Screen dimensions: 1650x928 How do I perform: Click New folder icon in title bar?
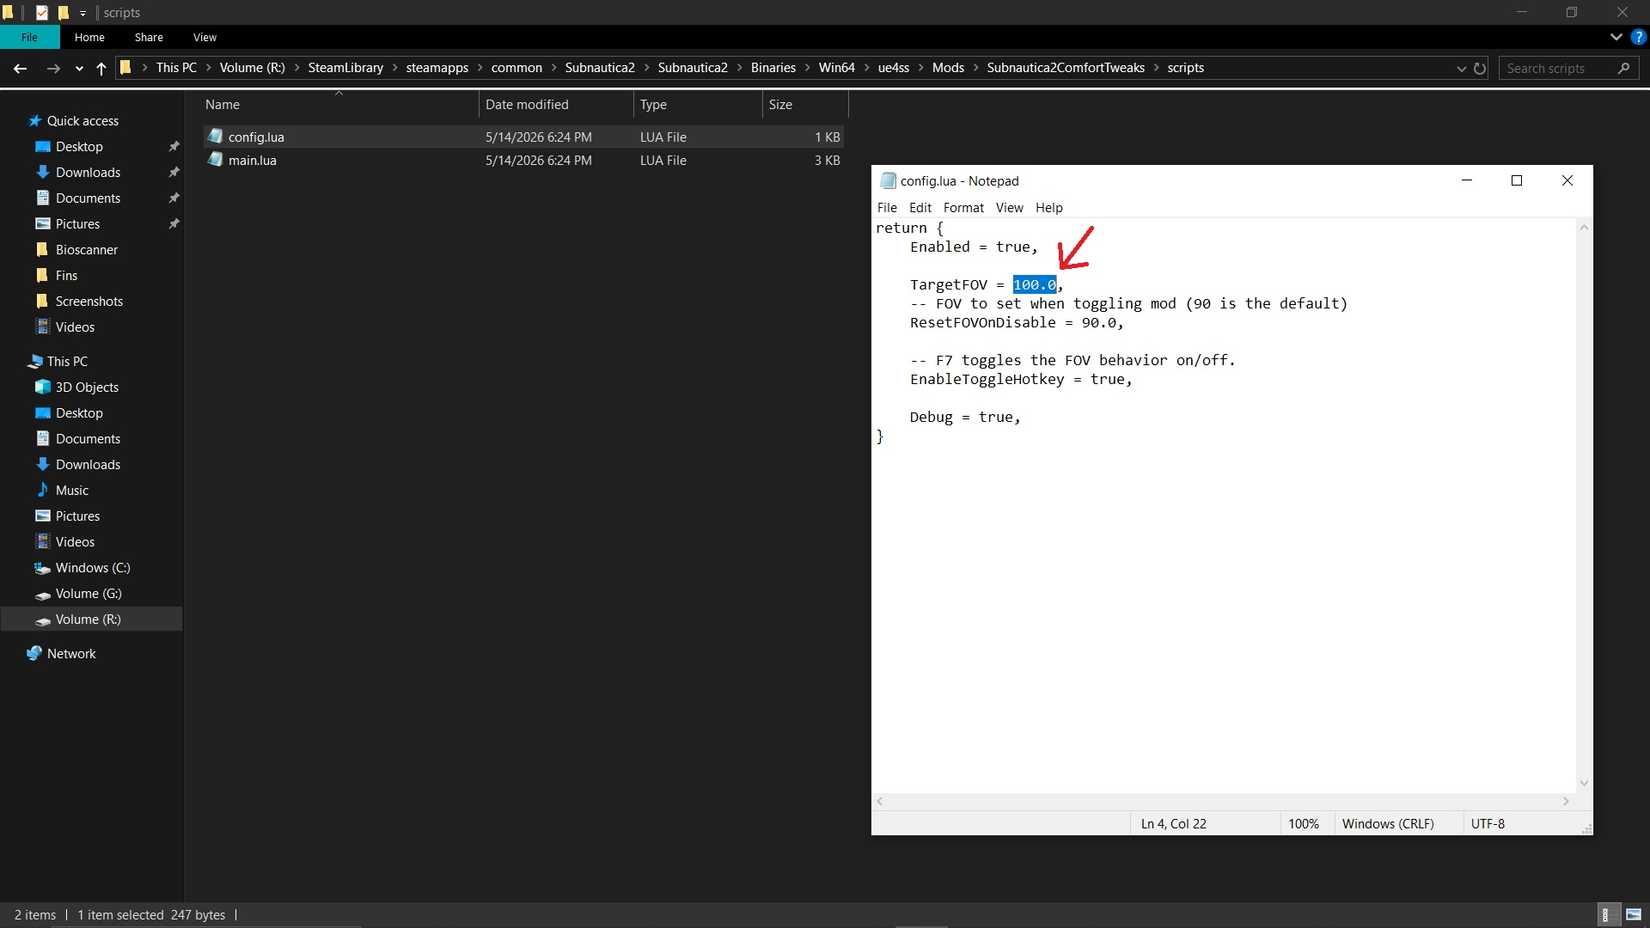63,13
